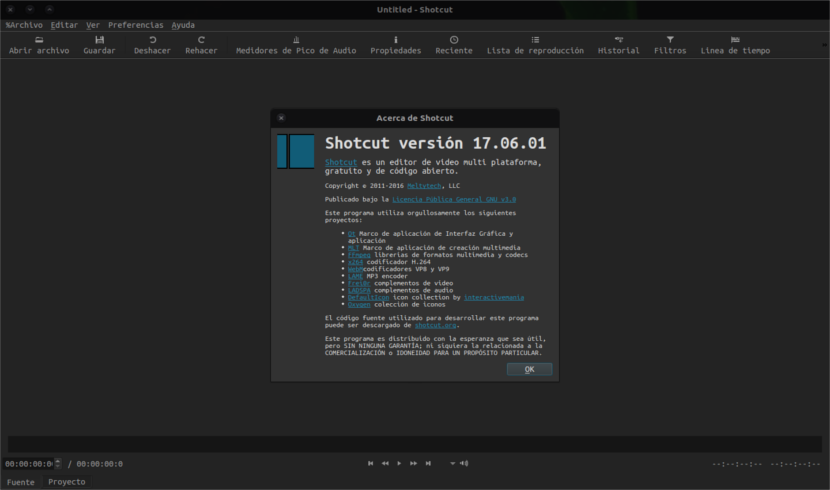Follow the MLT project link
Viewport: 830px width, 490px height.
353,248
